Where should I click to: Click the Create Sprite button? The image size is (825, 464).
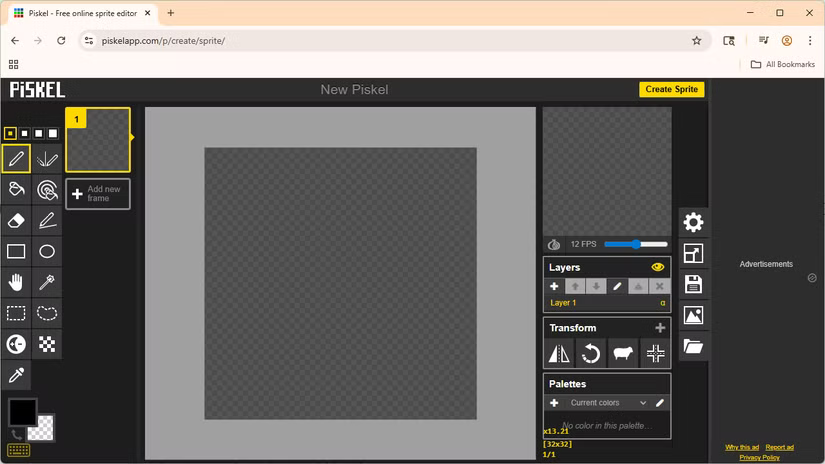click(671, 89)
